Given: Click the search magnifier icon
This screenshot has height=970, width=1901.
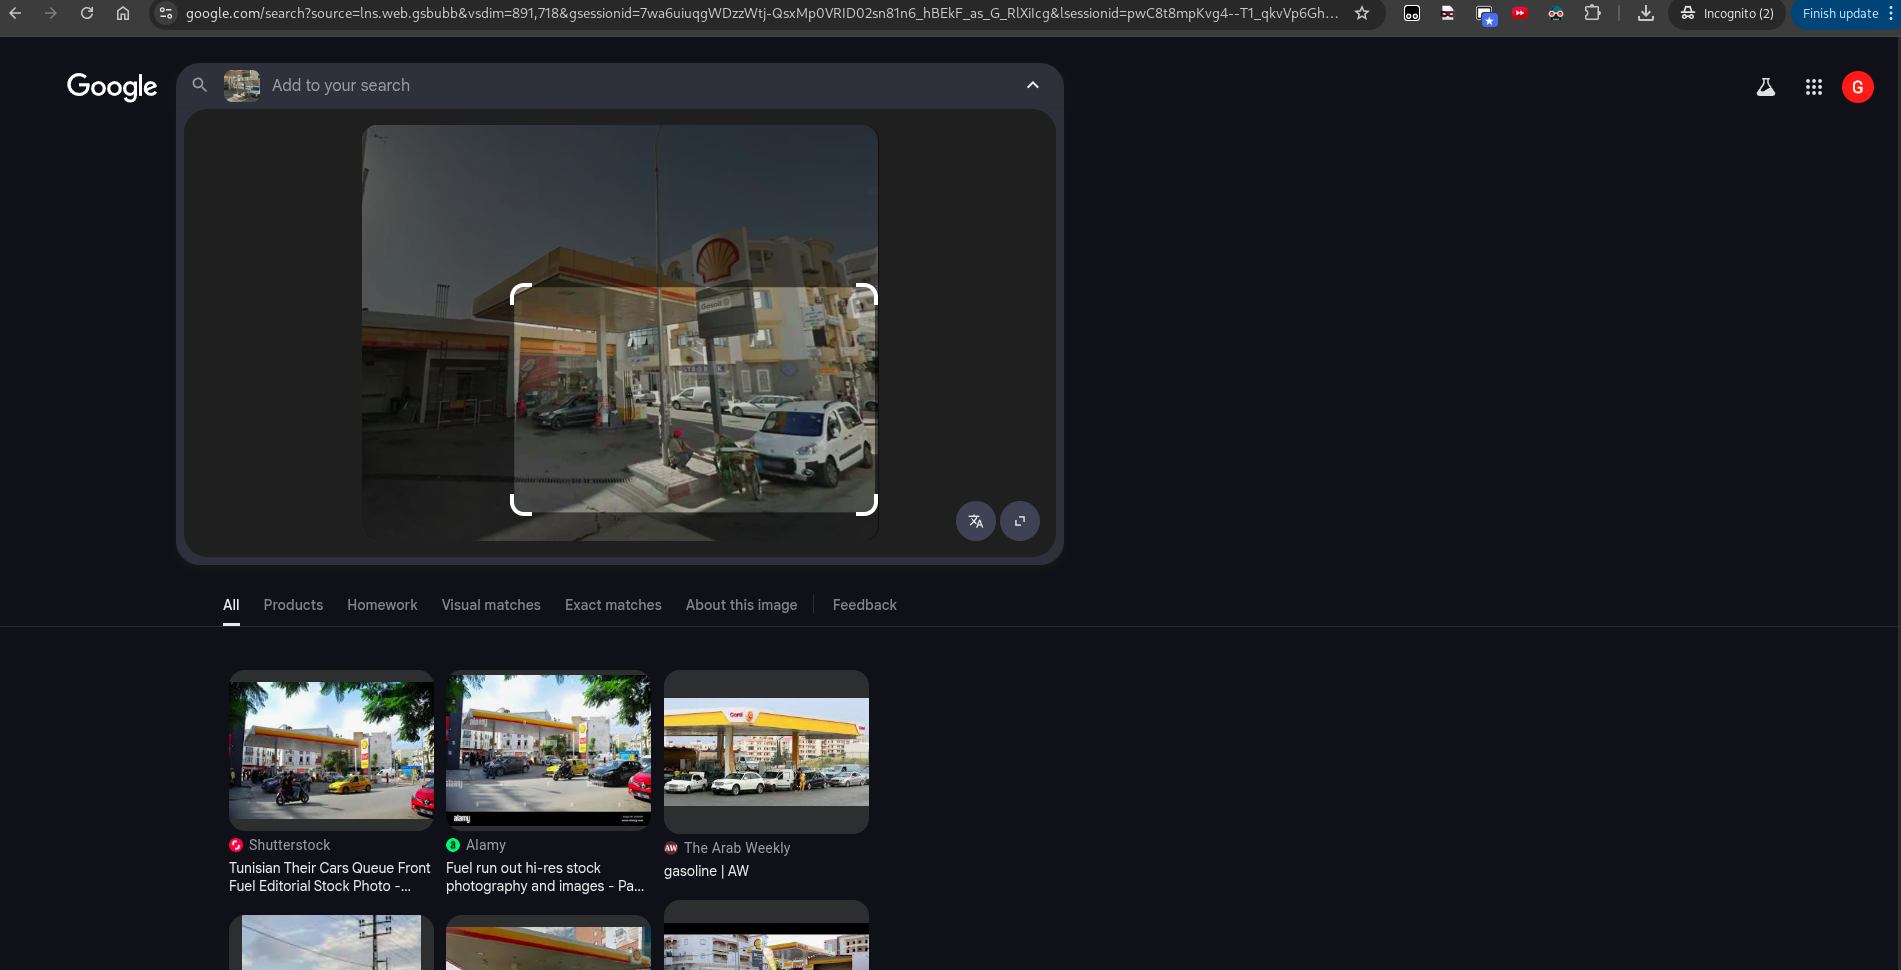Looking at the screenshot, I should click(200, 85).
